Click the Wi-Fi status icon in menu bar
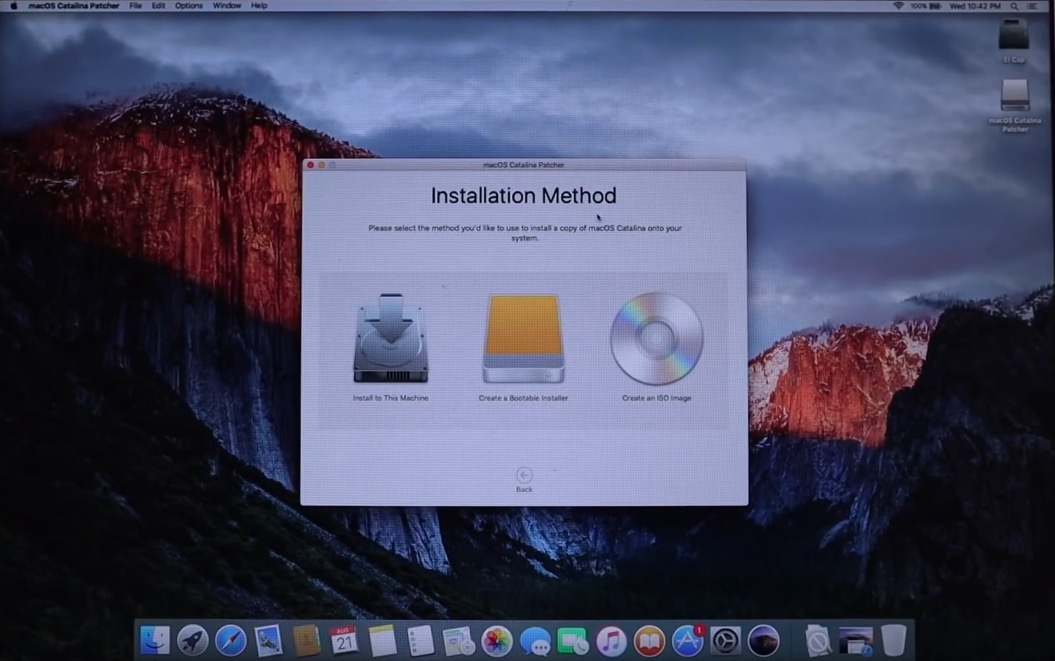Image resolution: width=1055 pixels, height=661 pixels. (x=898, y=6)
